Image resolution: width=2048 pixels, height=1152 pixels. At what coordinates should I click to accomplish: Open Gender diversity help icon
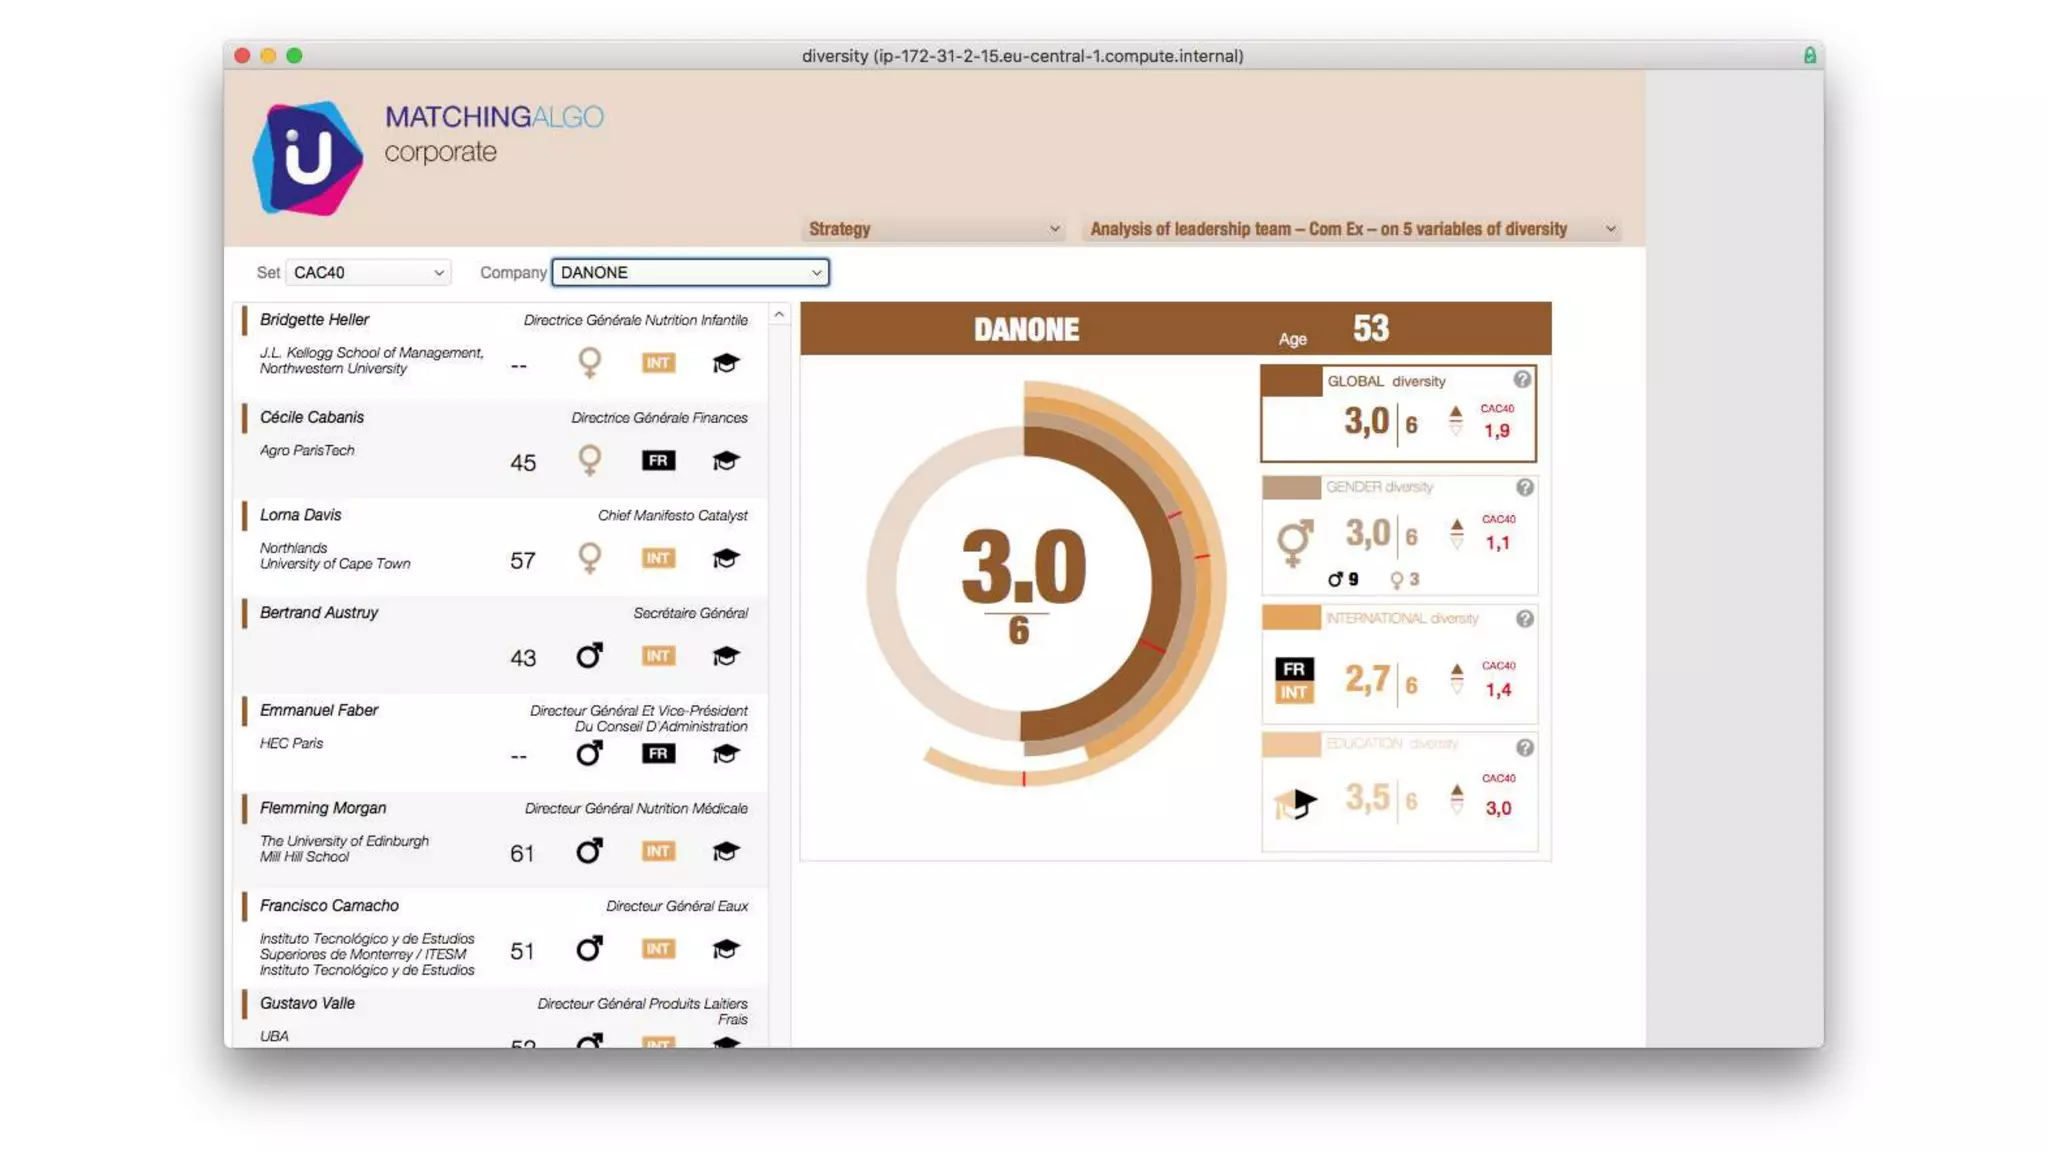pos(1524,487)
